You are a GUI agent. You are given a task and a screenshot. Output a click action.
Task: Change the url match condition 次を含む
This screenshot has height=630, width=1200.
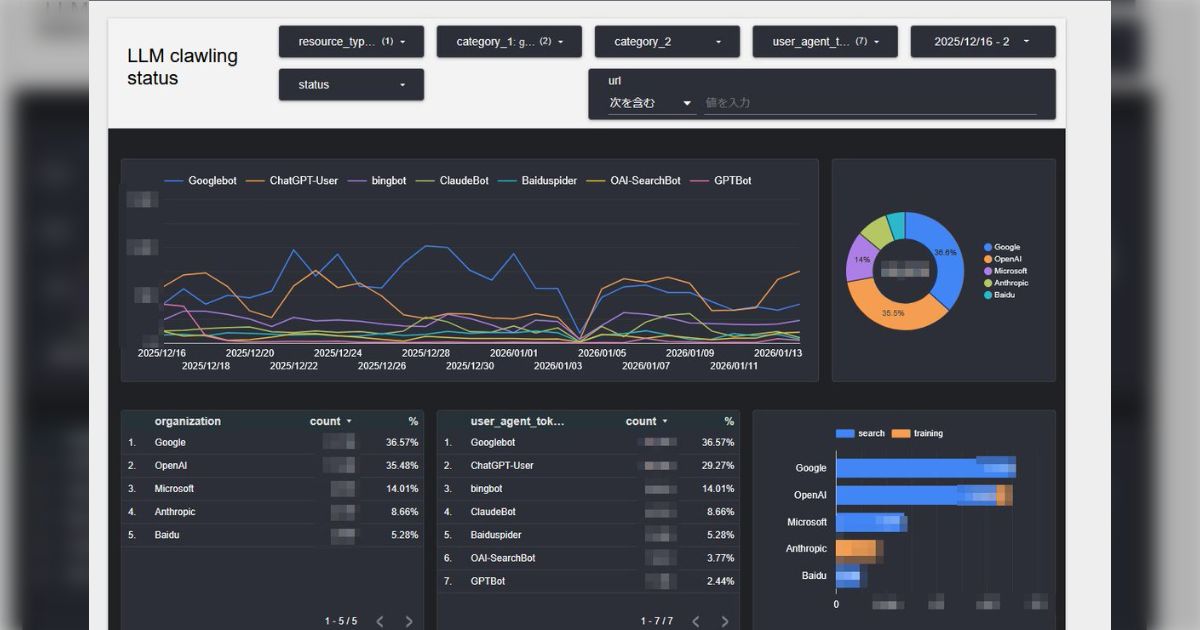(651, 103)
